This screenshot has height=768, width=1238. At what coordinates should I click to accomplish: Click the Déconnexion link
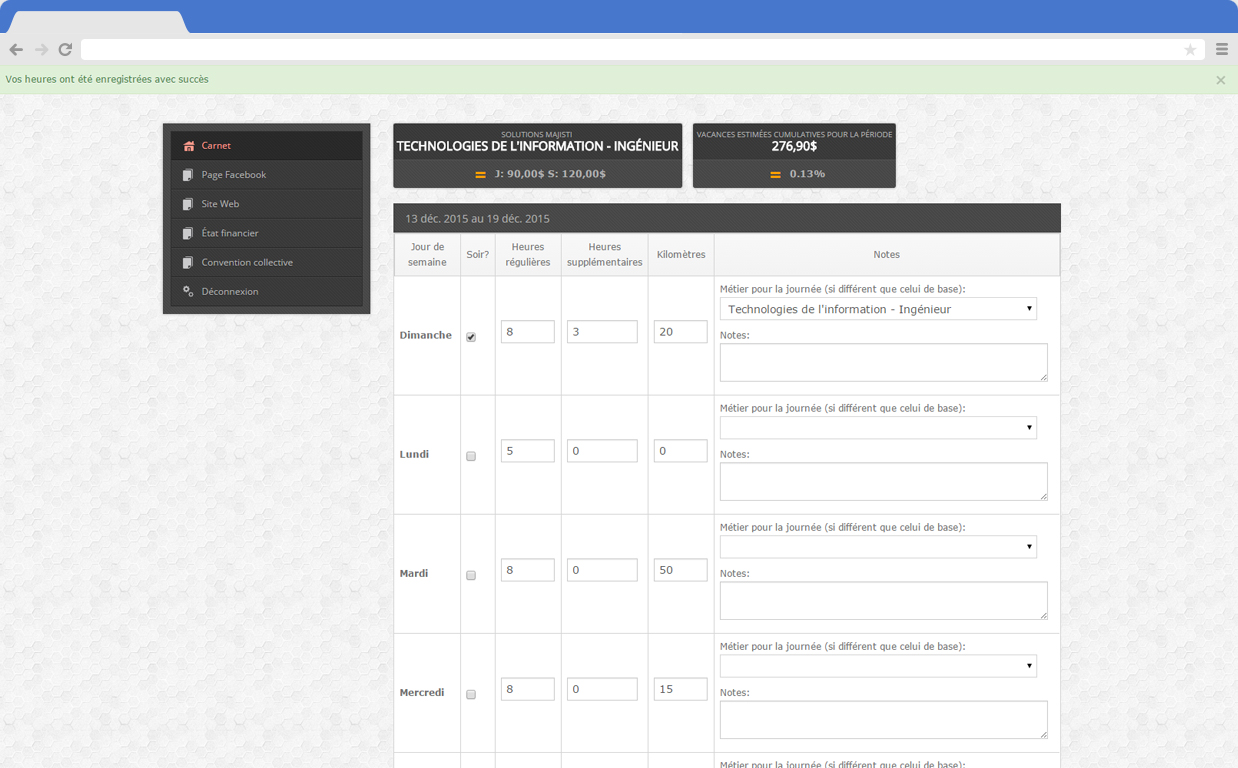tap(230, 292)
